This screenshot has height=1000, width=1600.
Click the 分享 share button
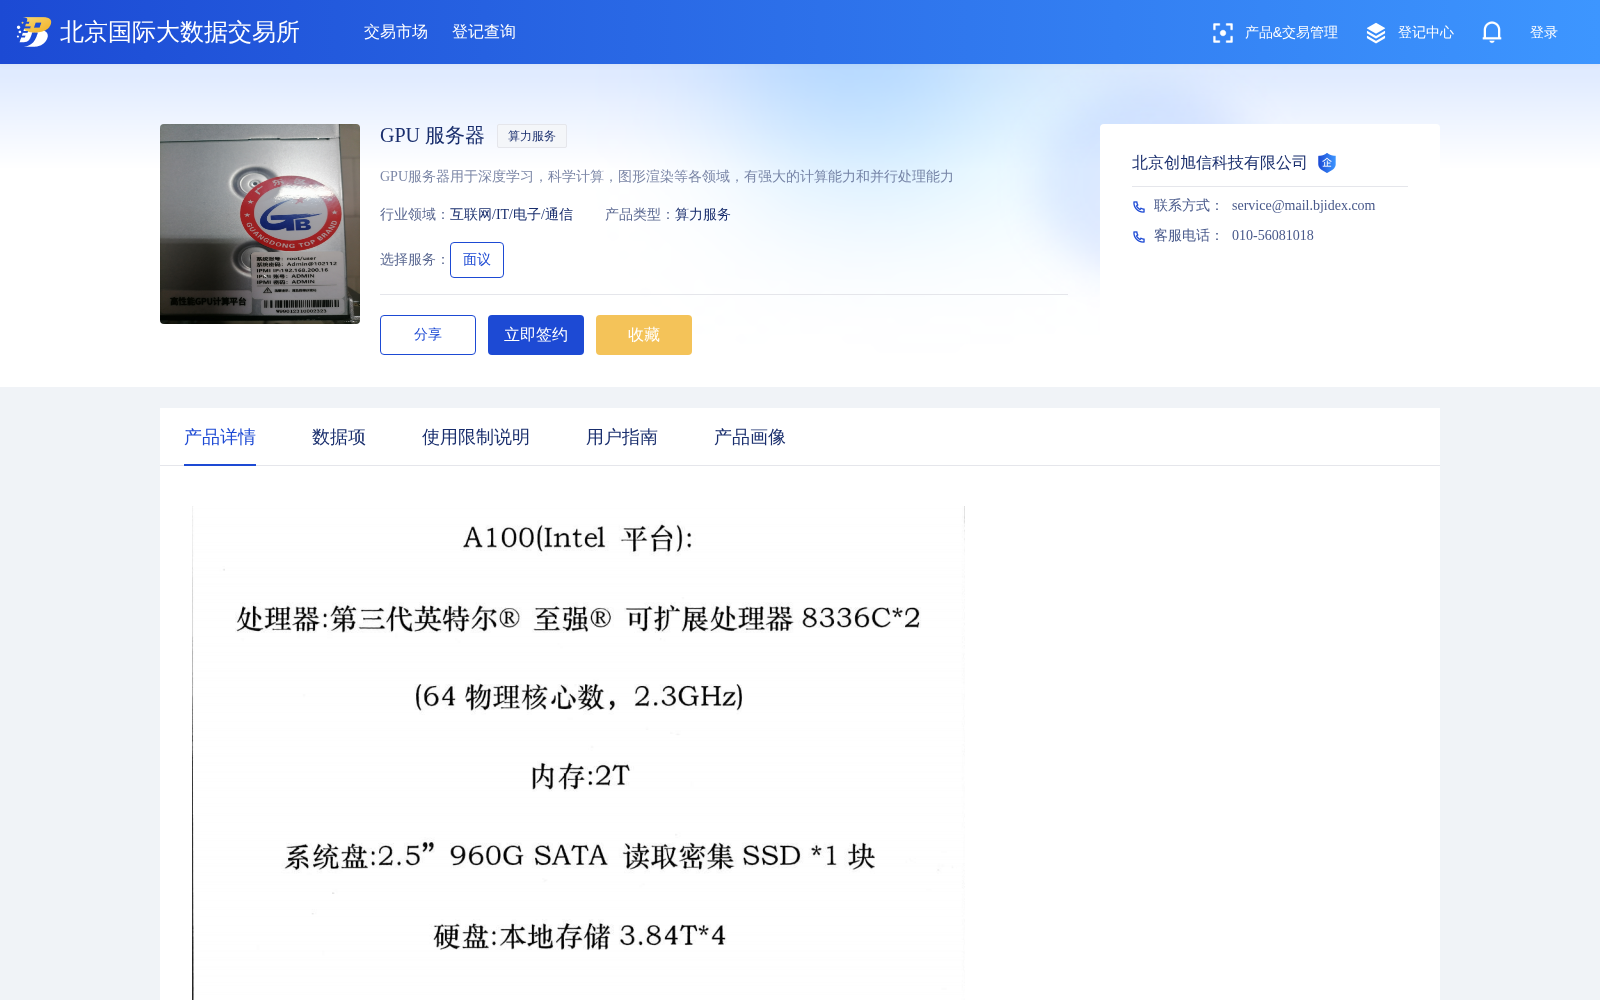pos(428,335)
